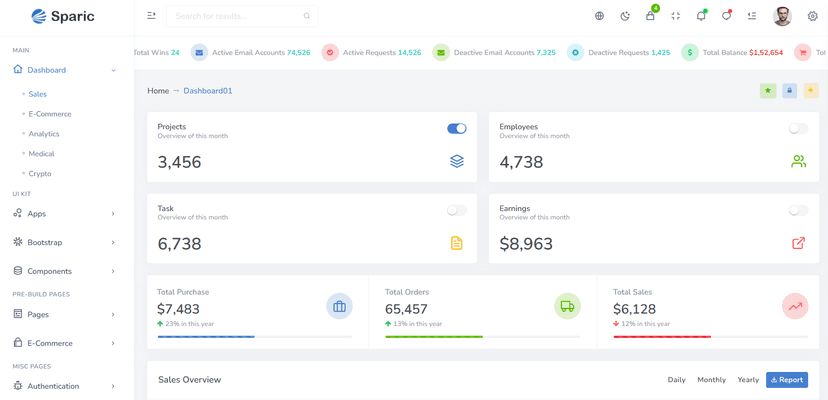Click the Task document icon
Viewport: 828px width, 400px height.
pos(457,243)
